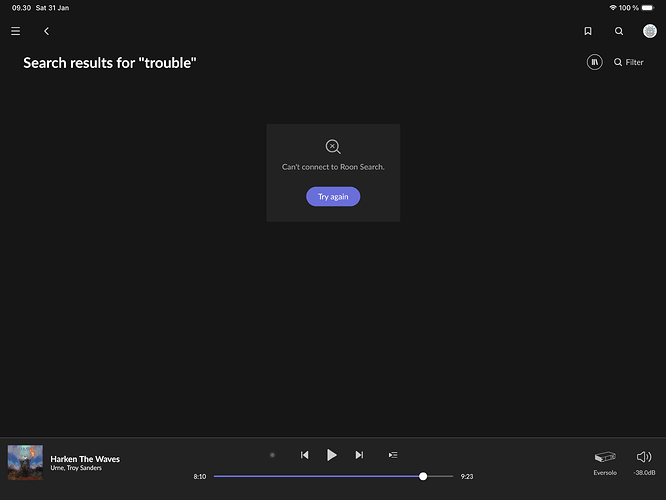
Task: Click the signal path dot indicator
Action: (272, 455)
